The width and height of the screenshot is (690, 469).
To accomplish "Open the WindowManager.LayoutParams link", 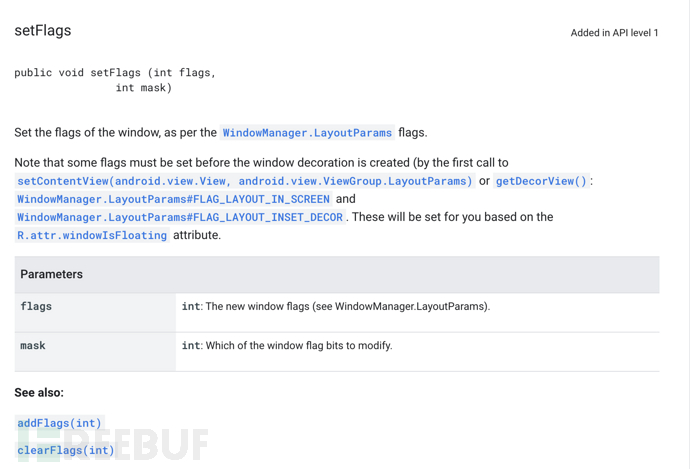I will [x=307, y=133].
